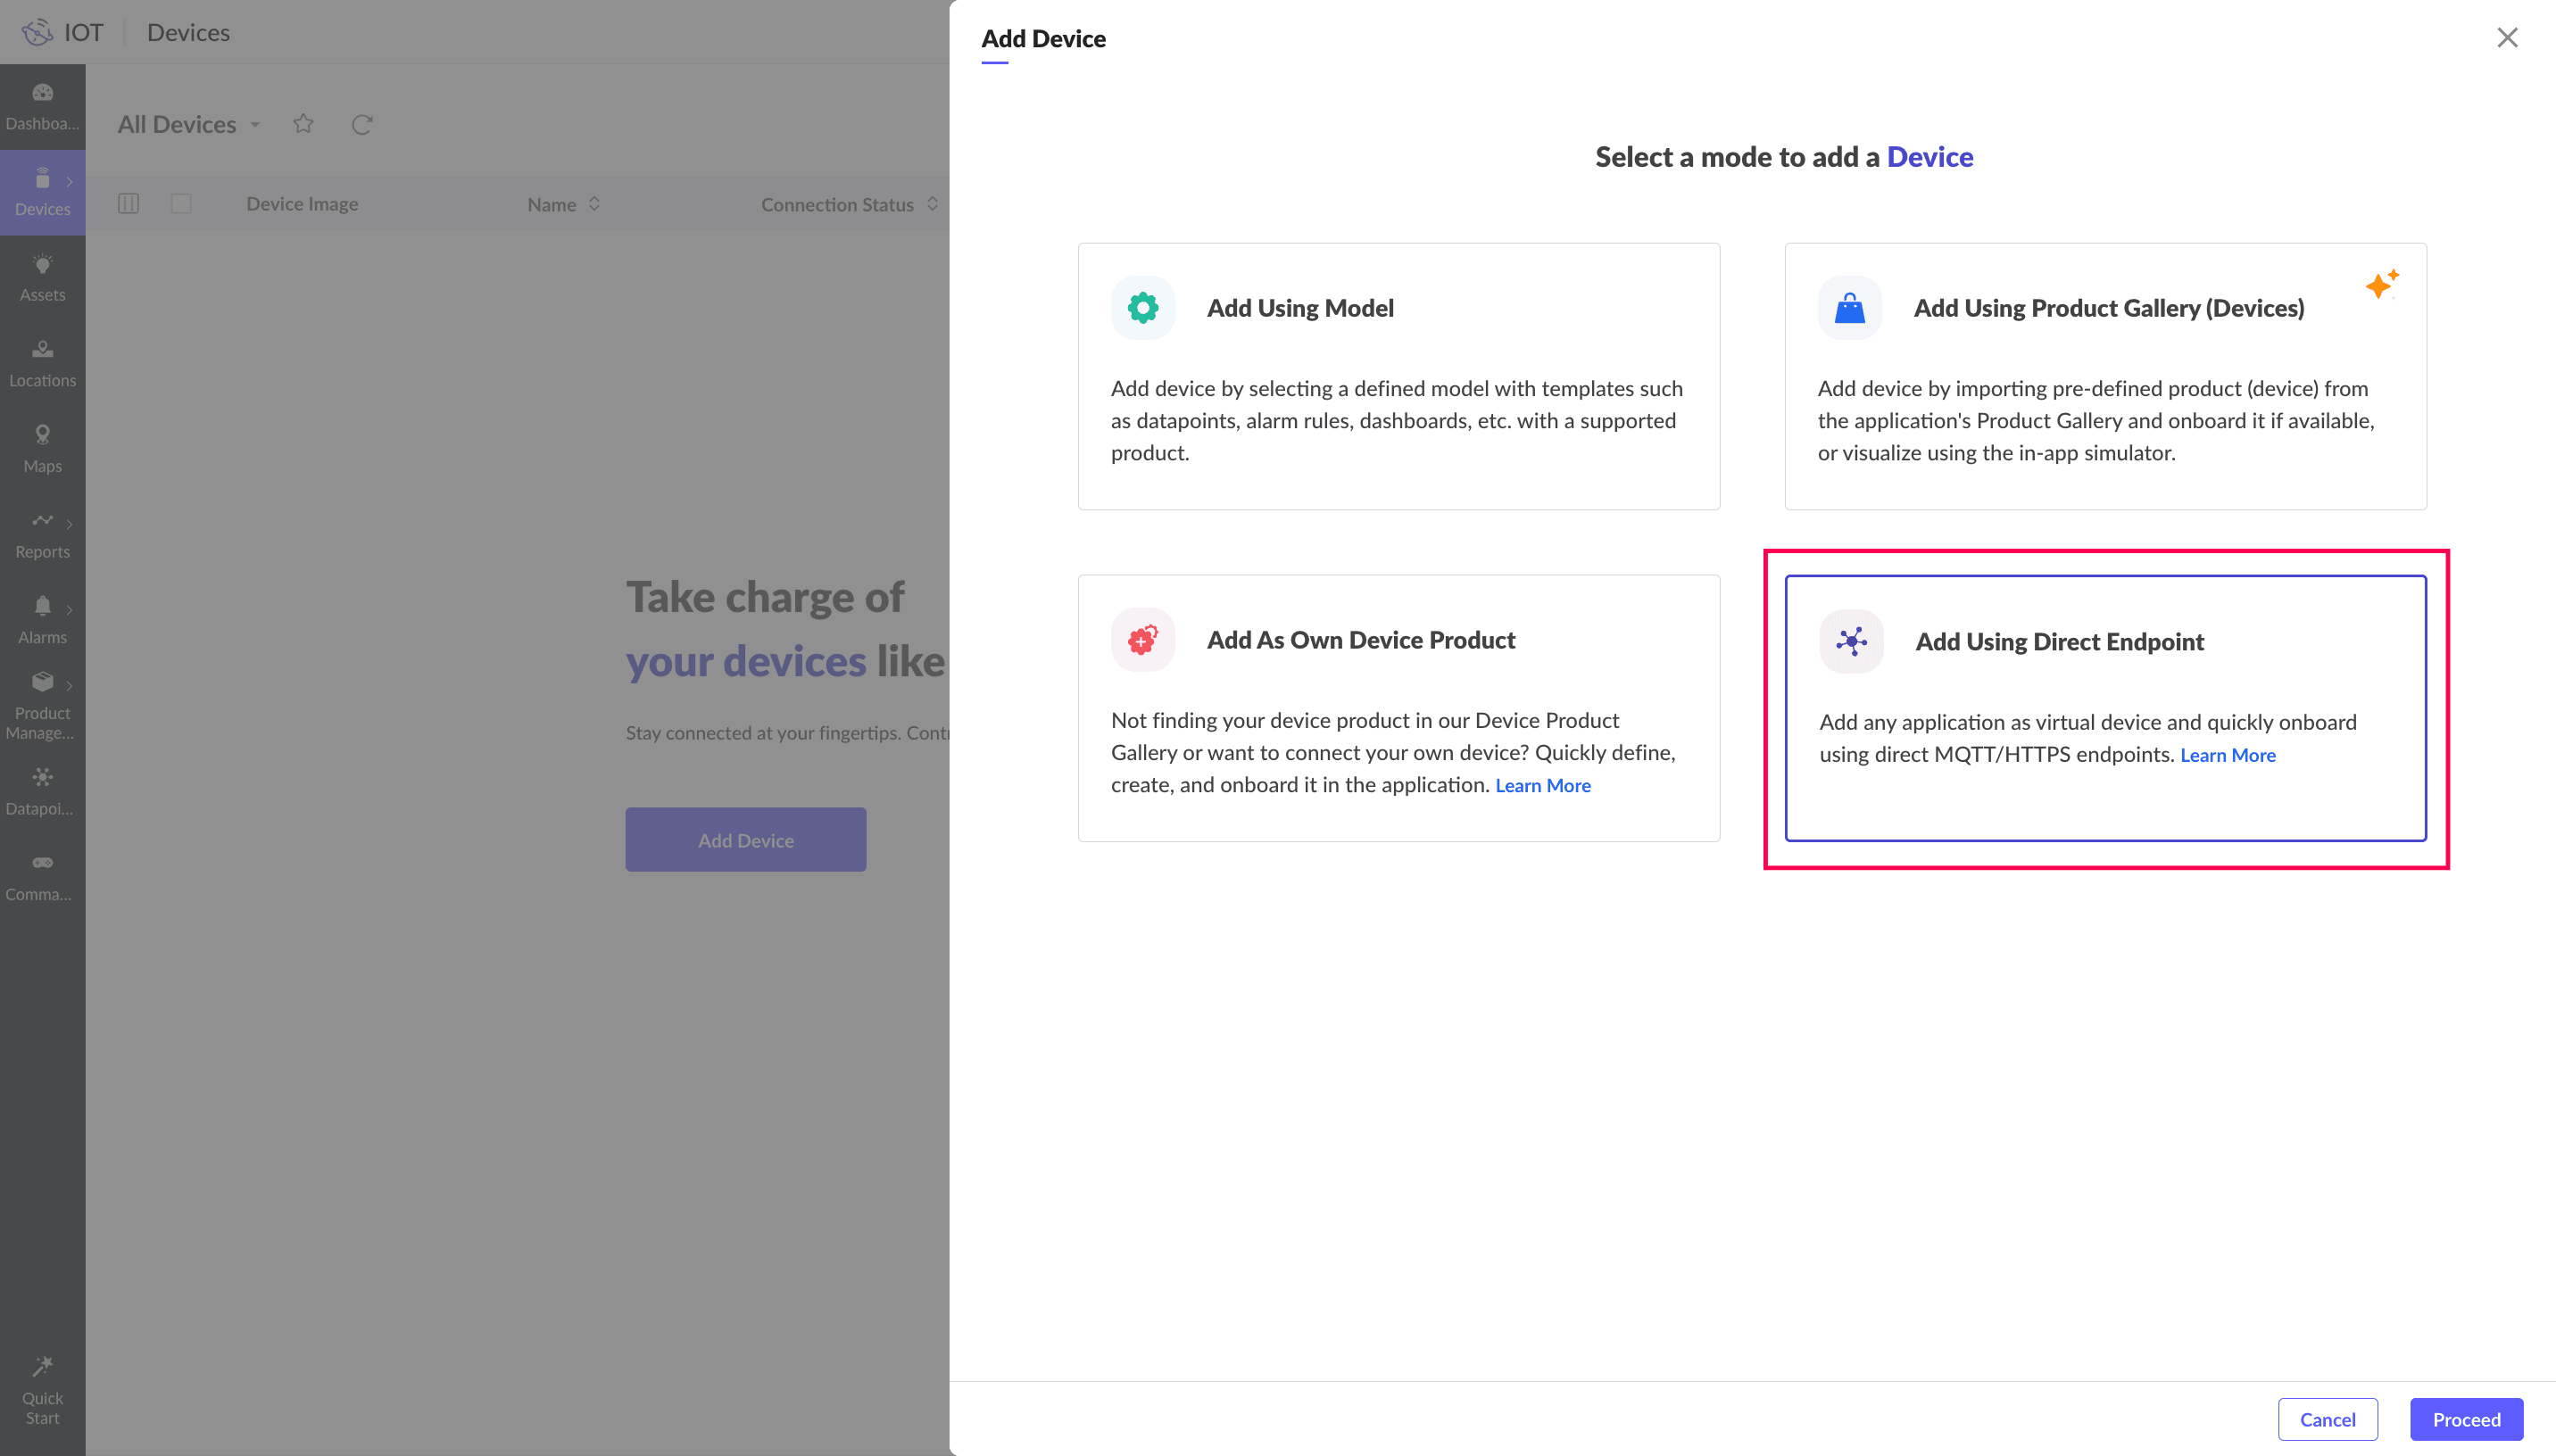
Task: Open the Maps pin icon
Action: [x=42, y=435]
